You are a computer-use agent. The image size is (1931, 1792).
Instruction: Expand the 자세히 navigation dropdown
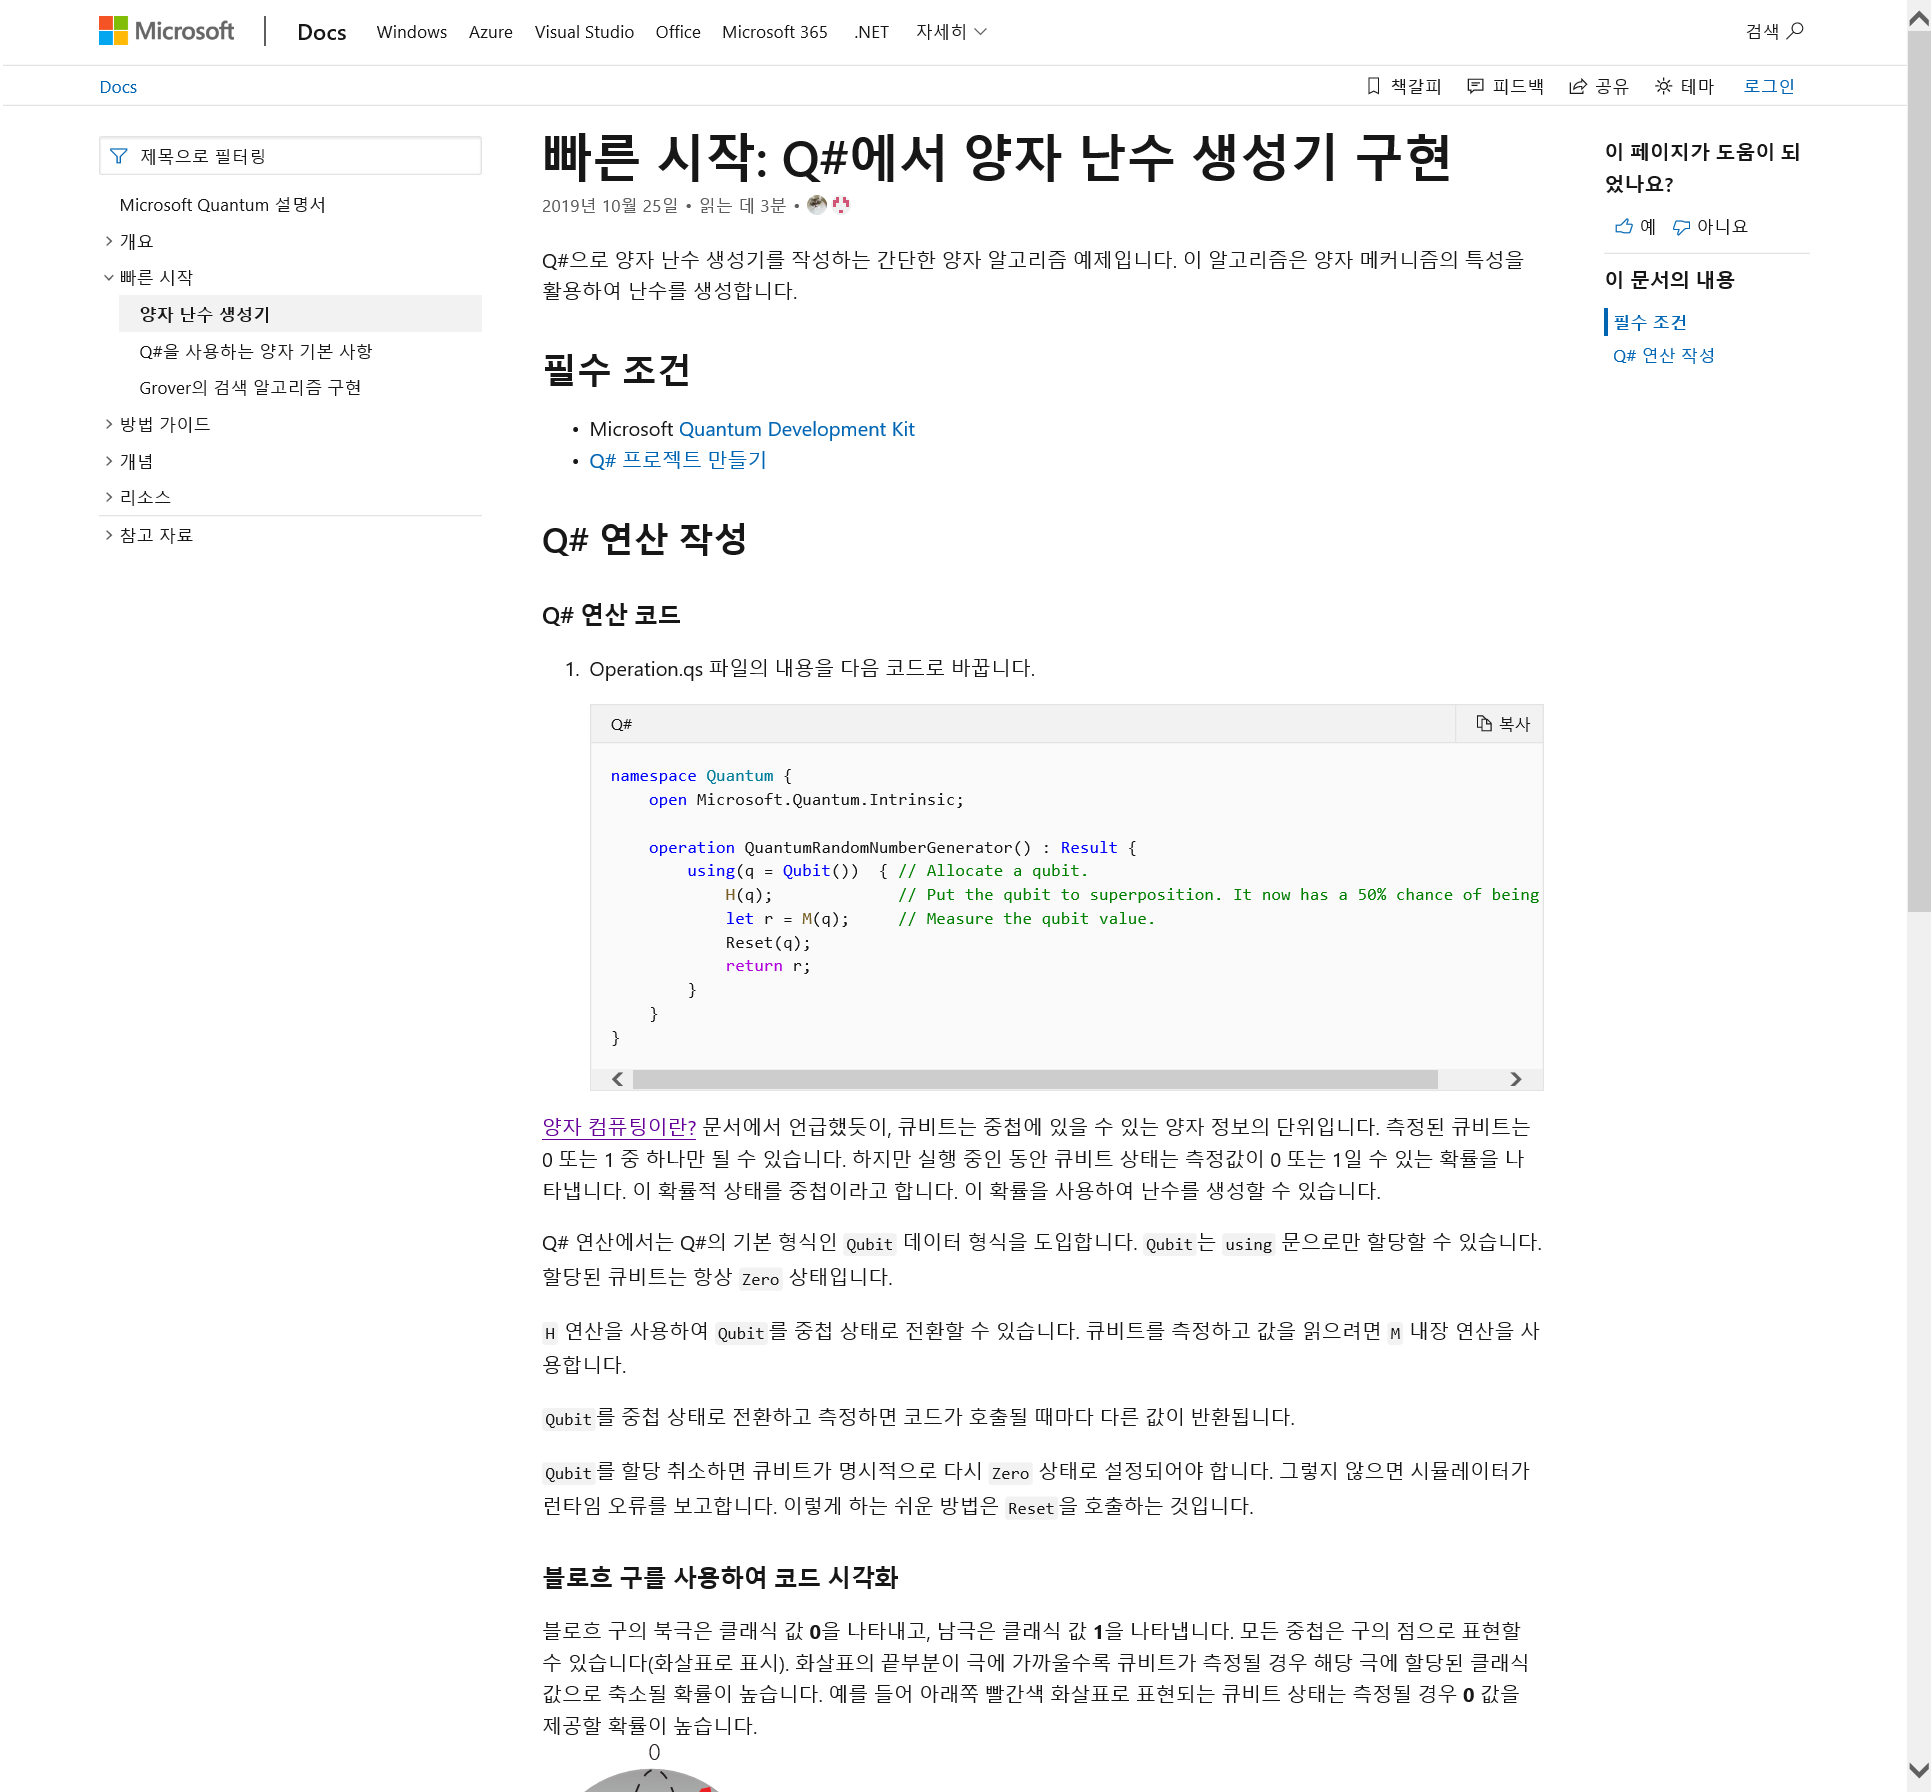(951, 32)
